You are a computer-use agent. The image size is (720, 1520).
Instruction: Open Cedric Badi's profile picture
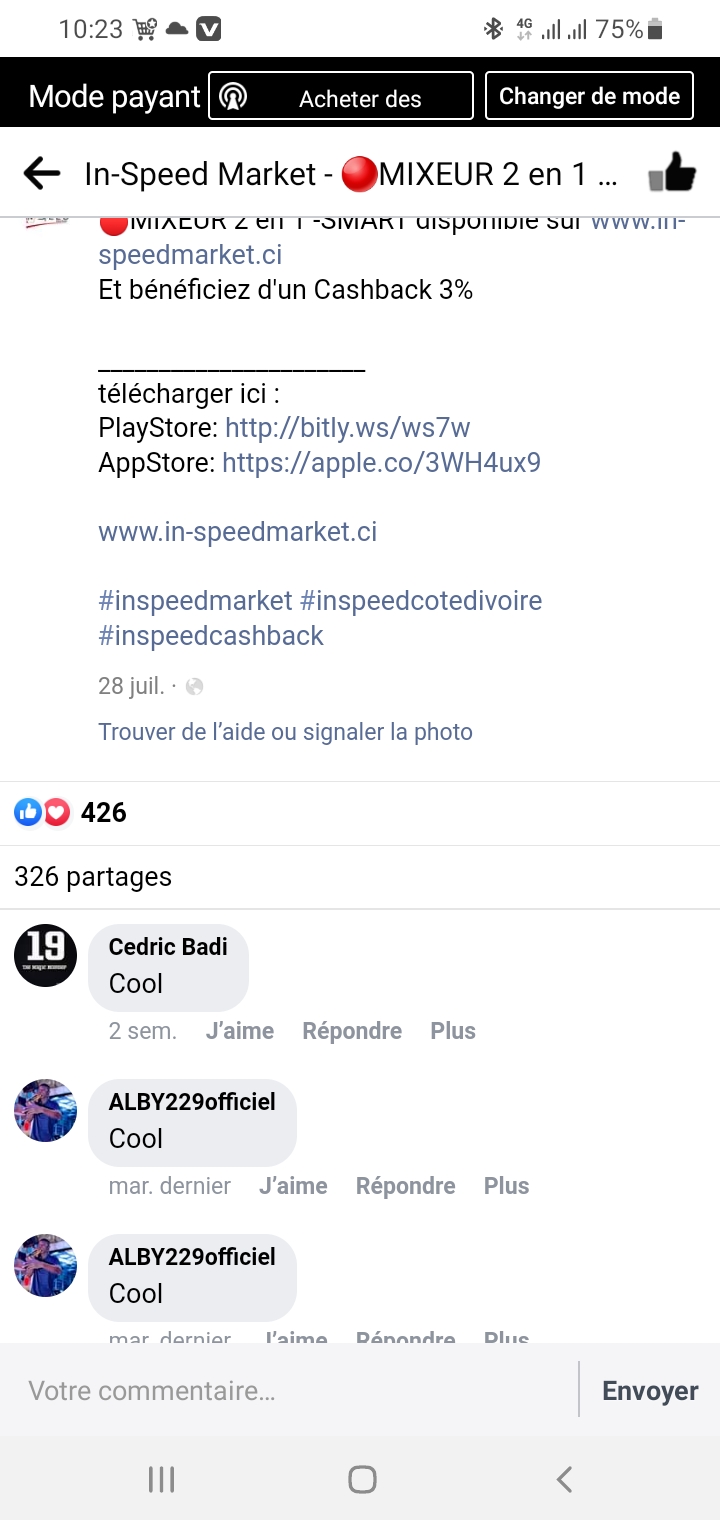(45, 955)
